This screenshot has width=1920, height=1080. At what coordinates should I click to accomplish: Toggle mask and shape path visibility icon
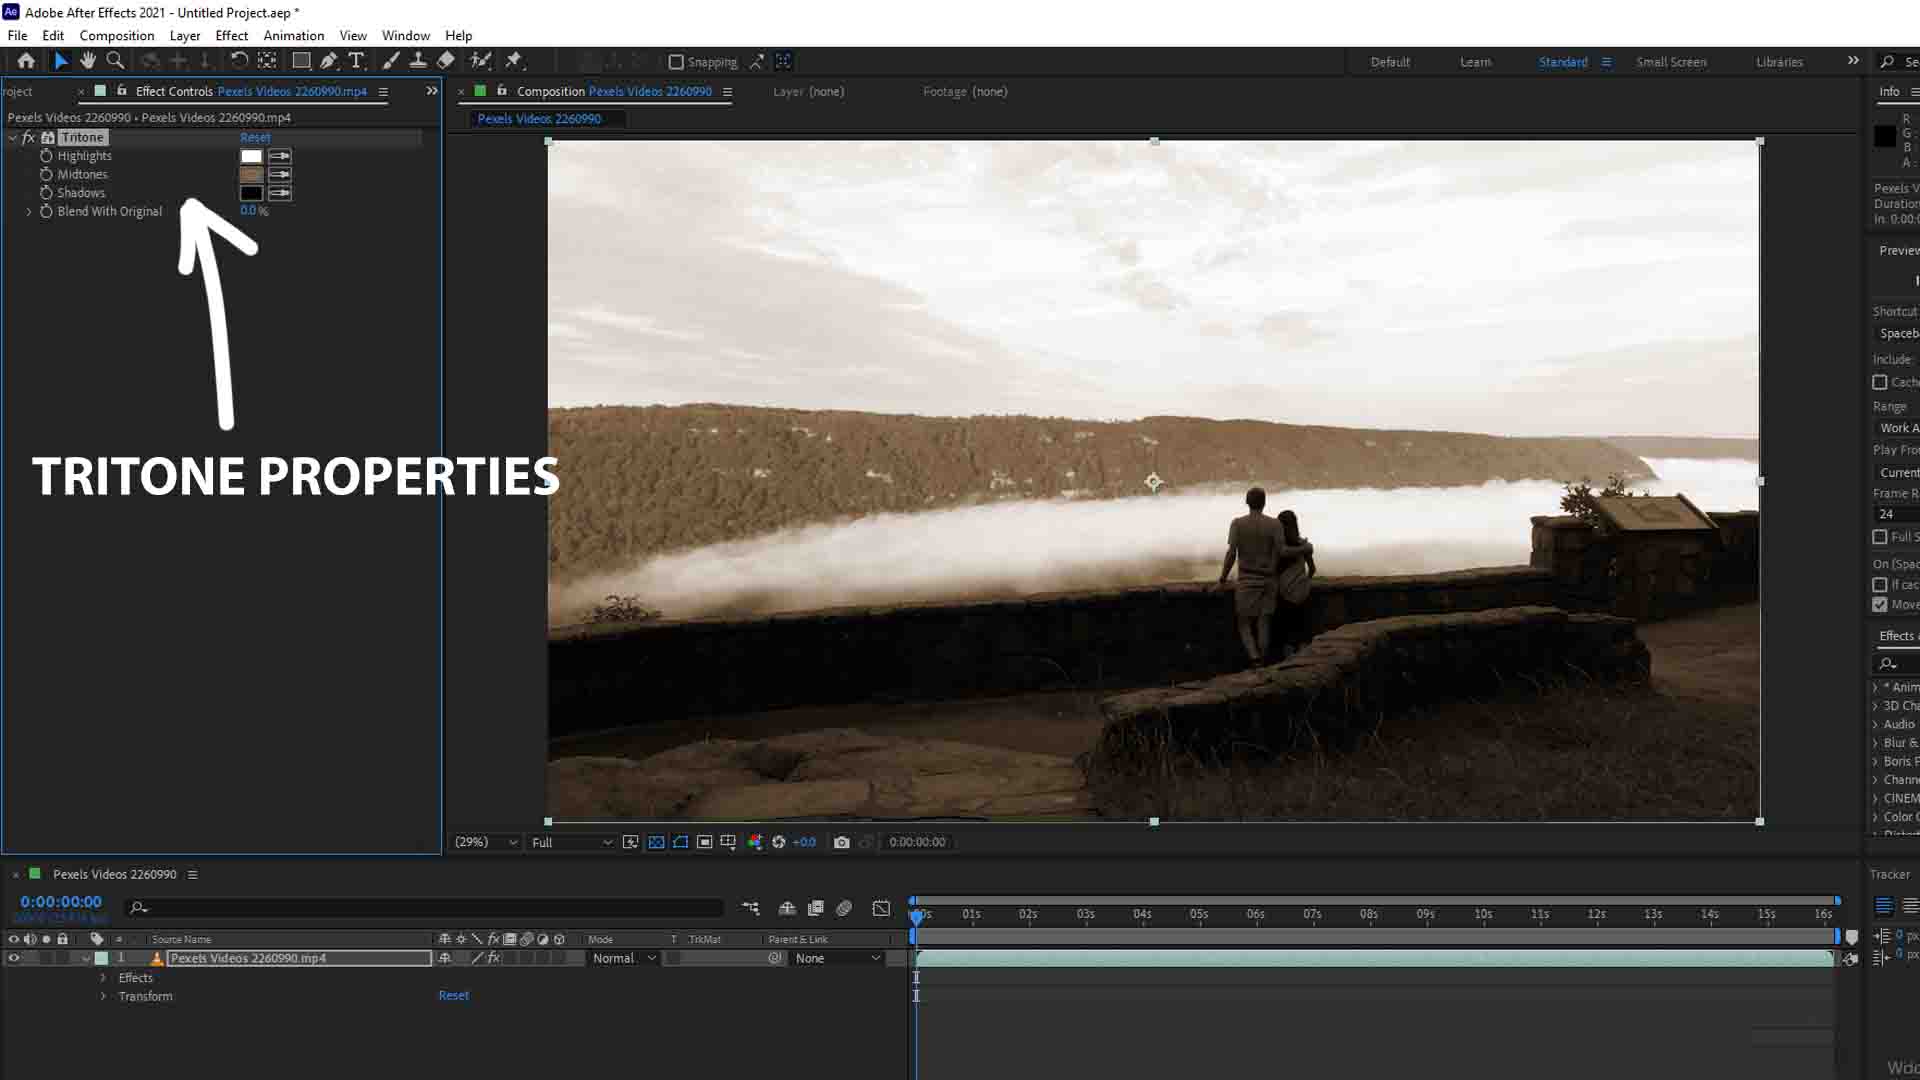681,843
